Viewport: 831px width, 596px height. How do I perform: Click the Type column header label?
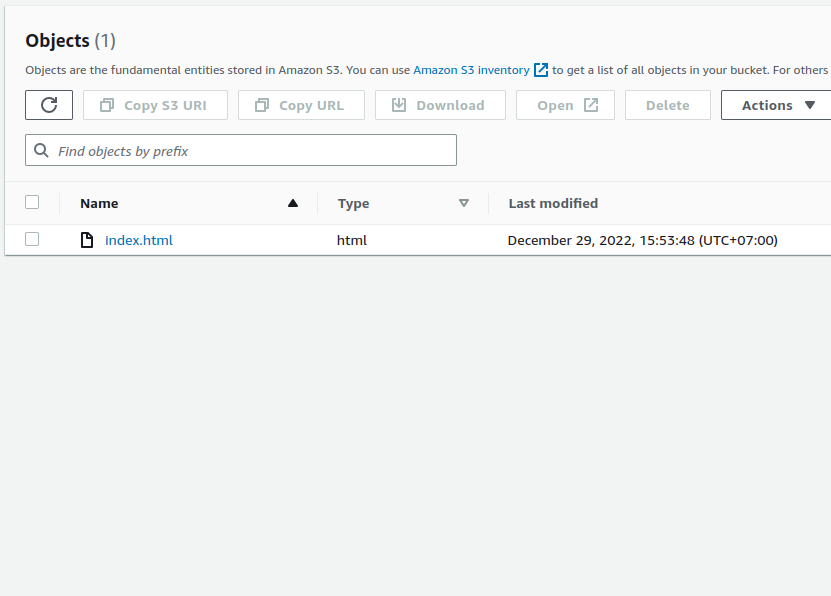pos(353,203)
